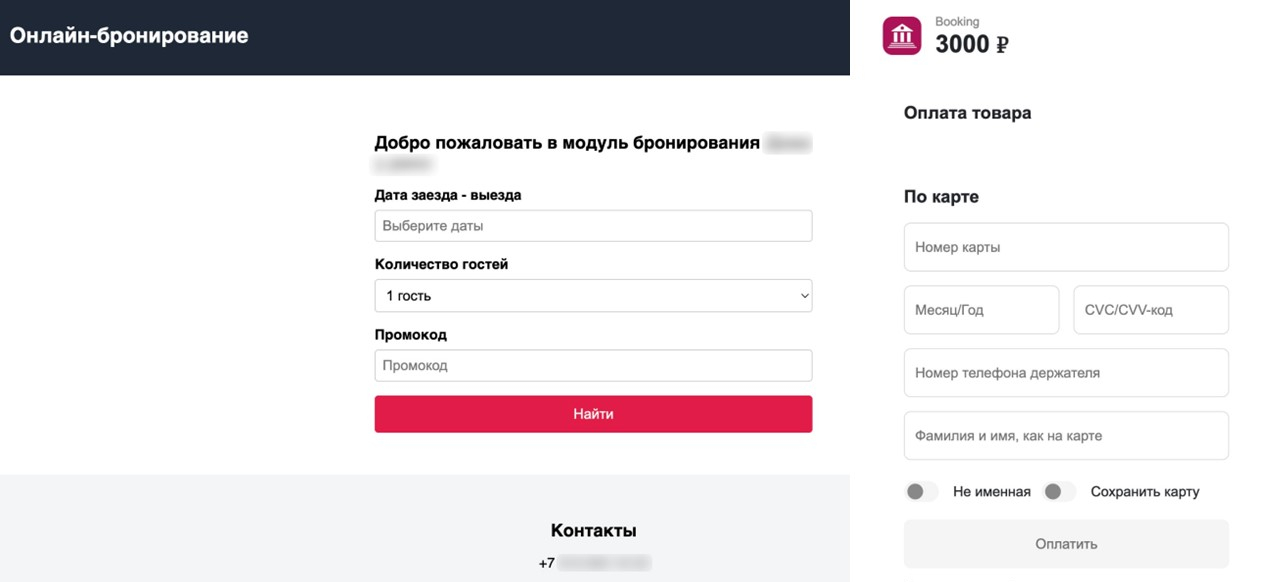Enable the 'Не именная' toggle switch
This screenshot has height=582, width=1280.
point(921,492)
